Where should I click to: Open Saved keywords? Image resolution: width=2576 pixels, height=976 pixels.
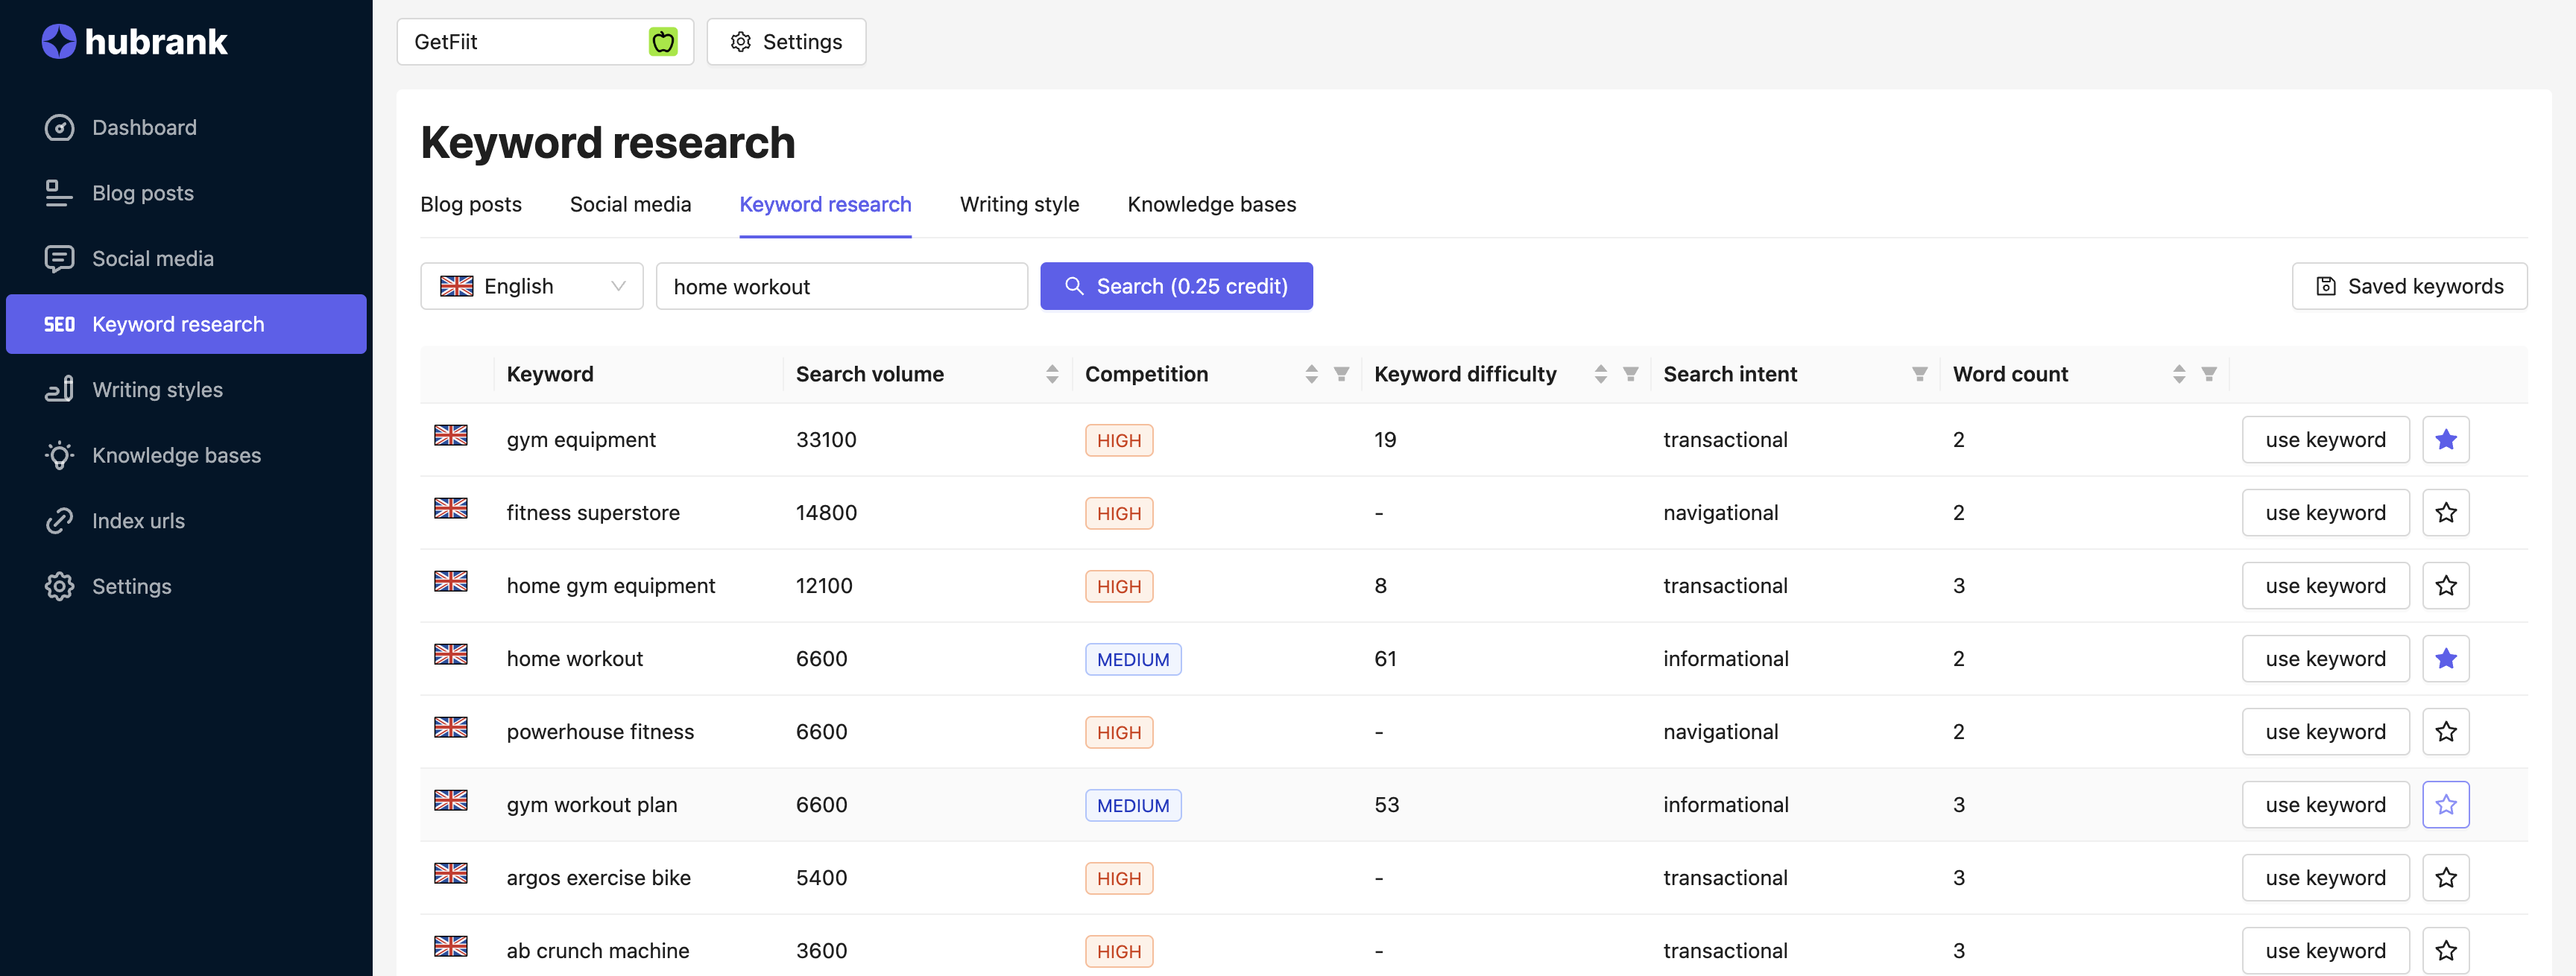pyautogui.click(x=2408, y=287)
